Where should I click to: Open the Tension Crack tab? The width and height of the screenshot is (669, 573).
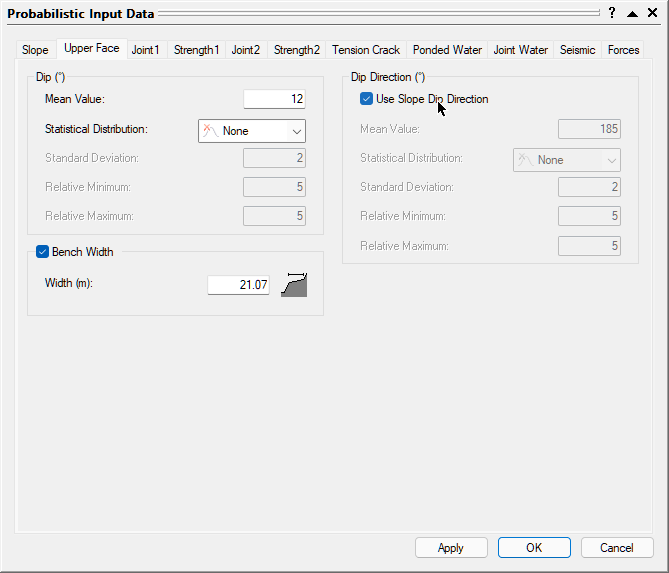coord(366,50)
